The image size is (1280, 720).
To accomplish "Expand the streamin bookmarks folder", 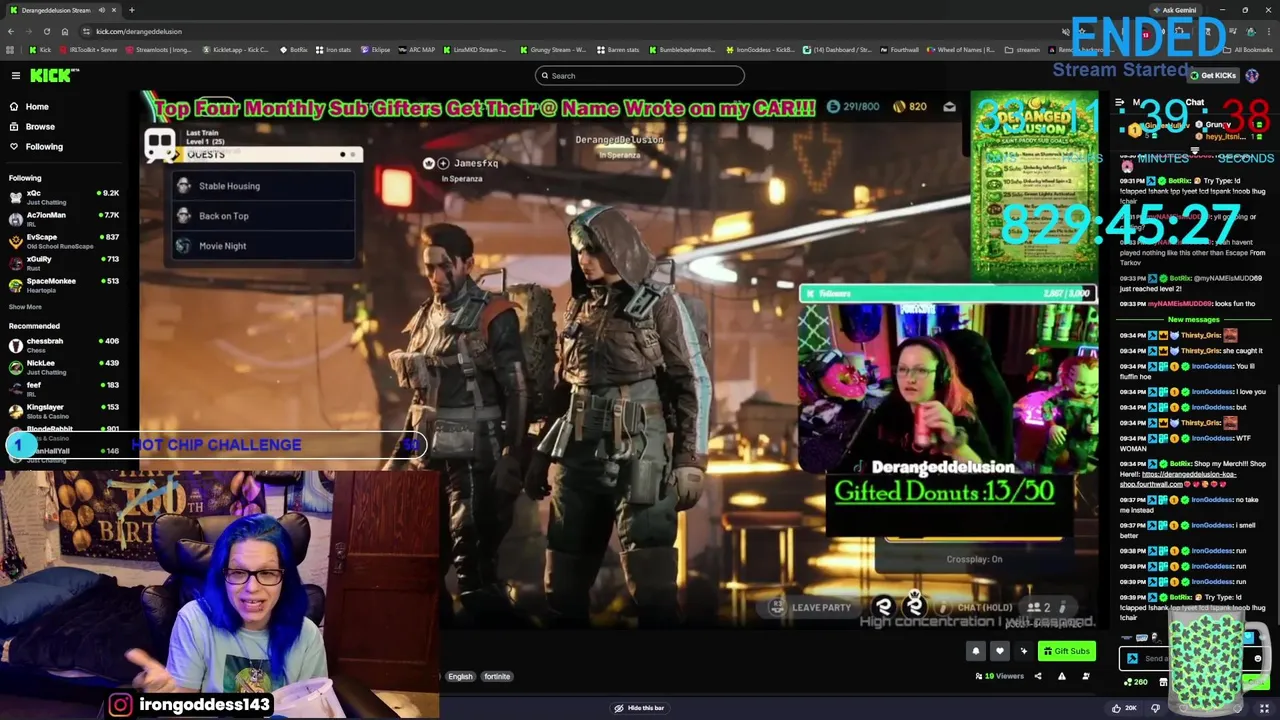I will coord(1023,49).
